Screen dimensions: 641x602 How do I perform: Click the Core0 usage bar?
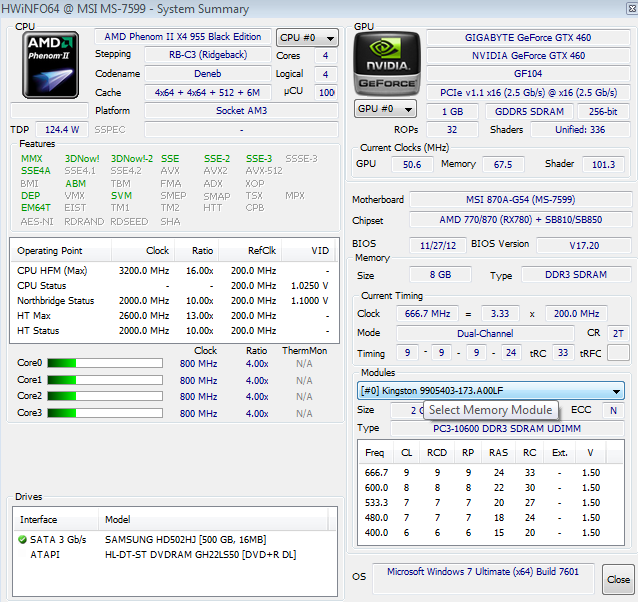(105, 363)
